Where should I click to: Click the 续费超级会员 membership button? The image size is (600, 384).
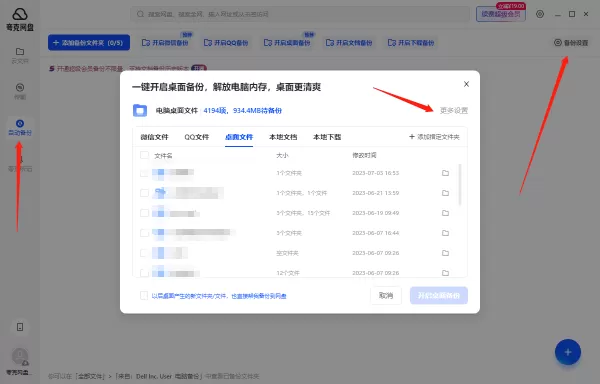point(501,14)
